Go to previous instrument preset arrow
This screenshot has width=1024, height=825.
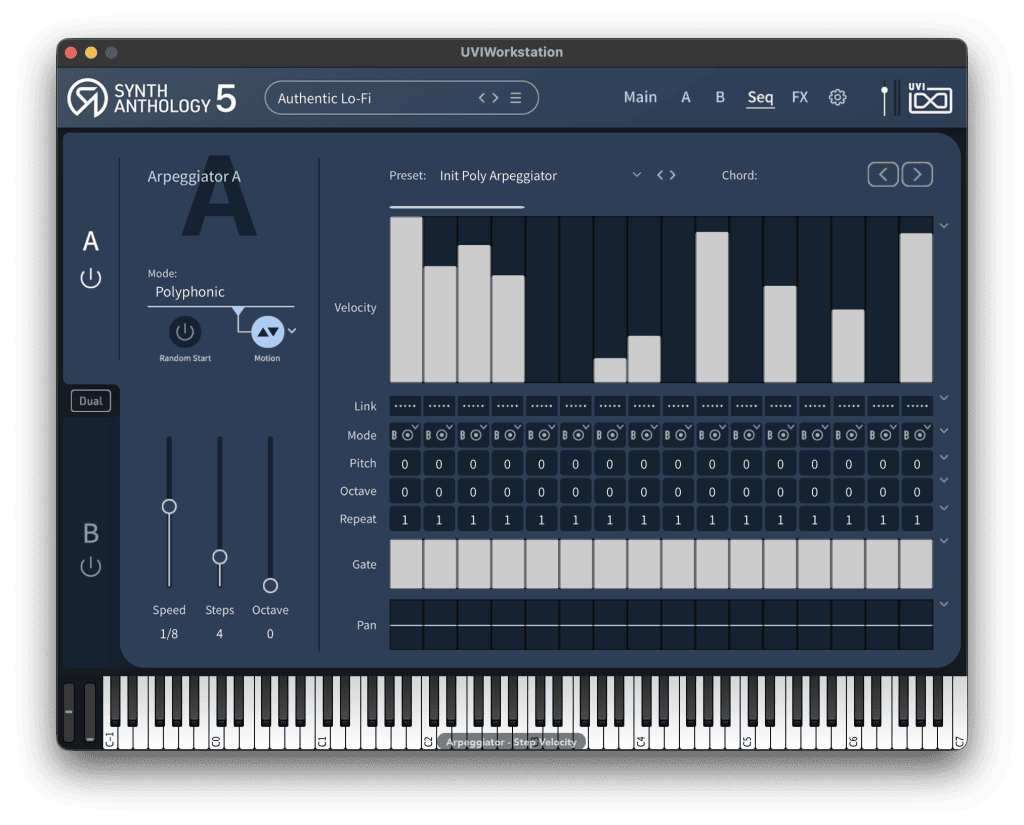483,98
